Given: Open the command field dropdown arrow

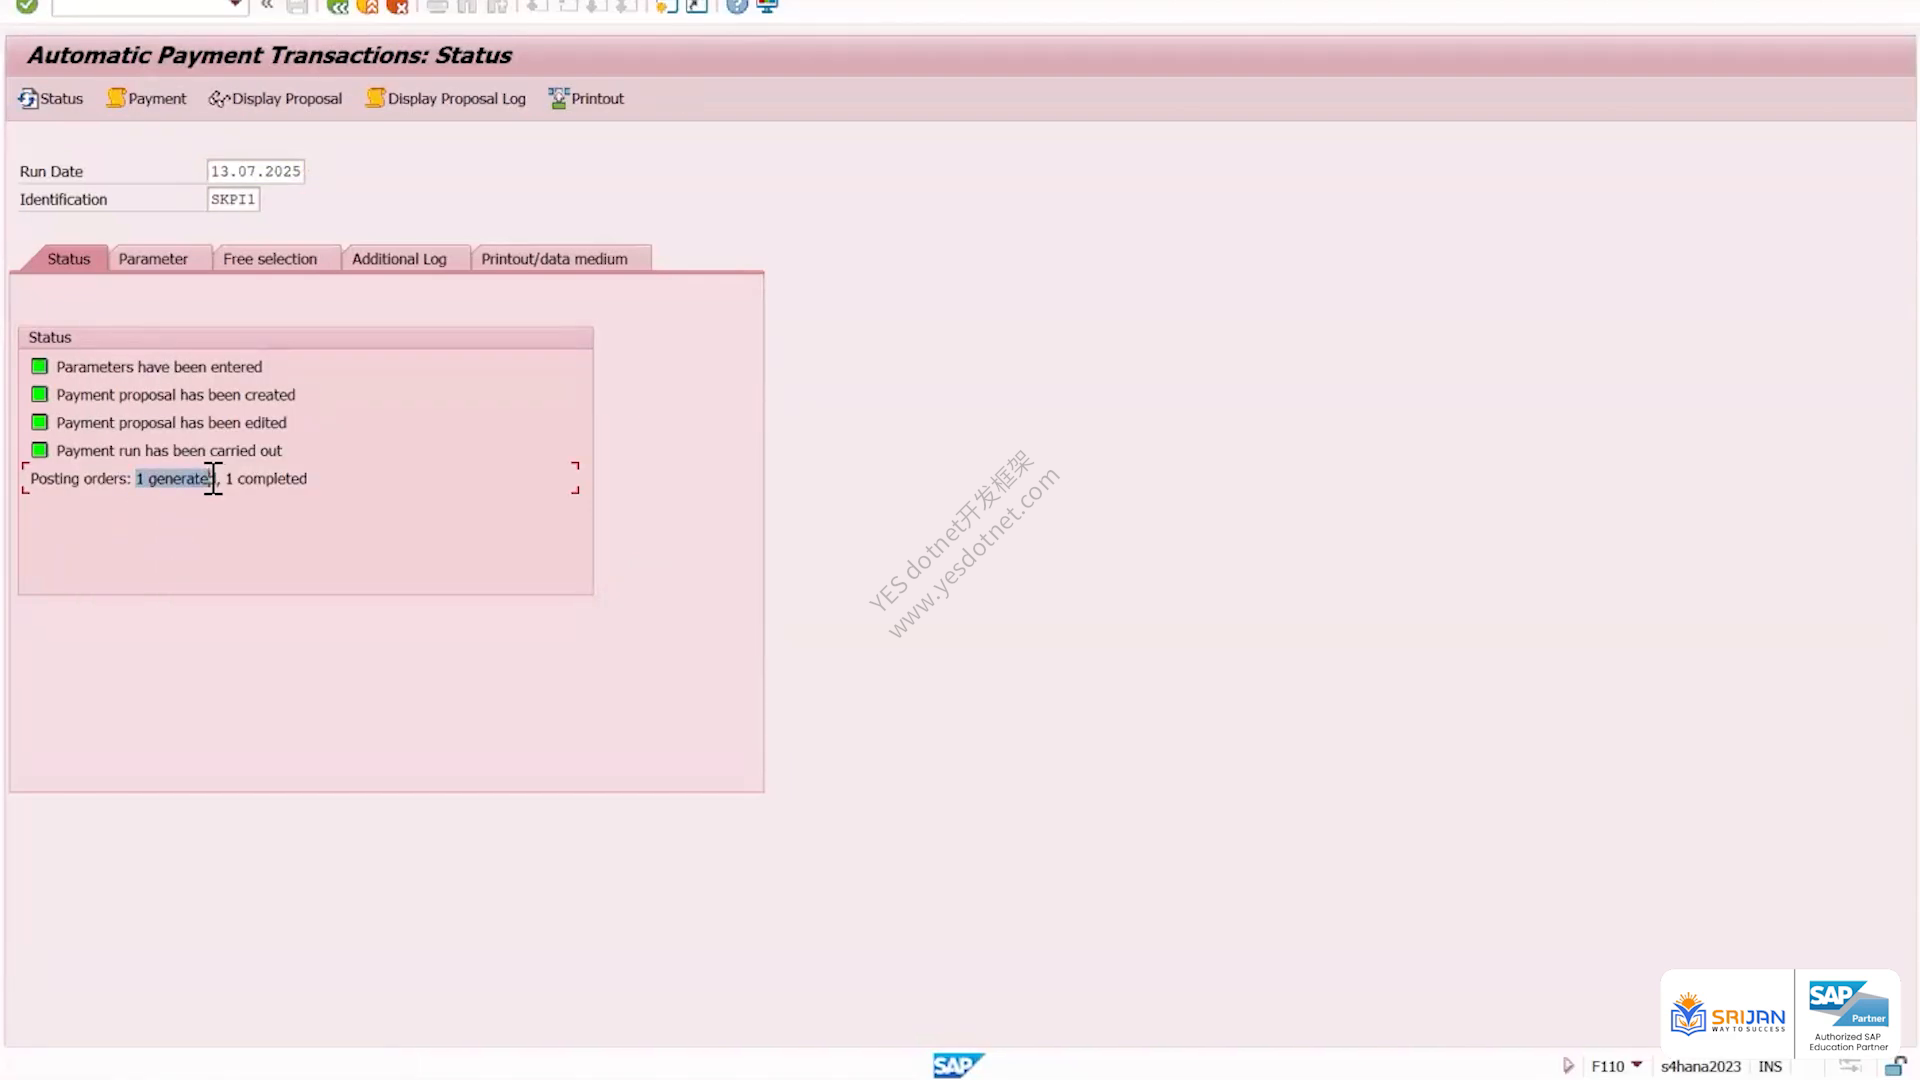Looking at the screenshot, I should click(x=234, y=5).
